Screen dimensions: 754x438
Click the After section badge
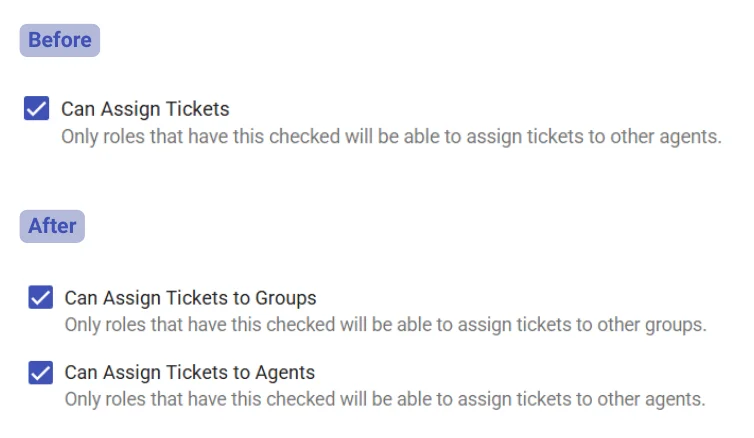[52, 226]
